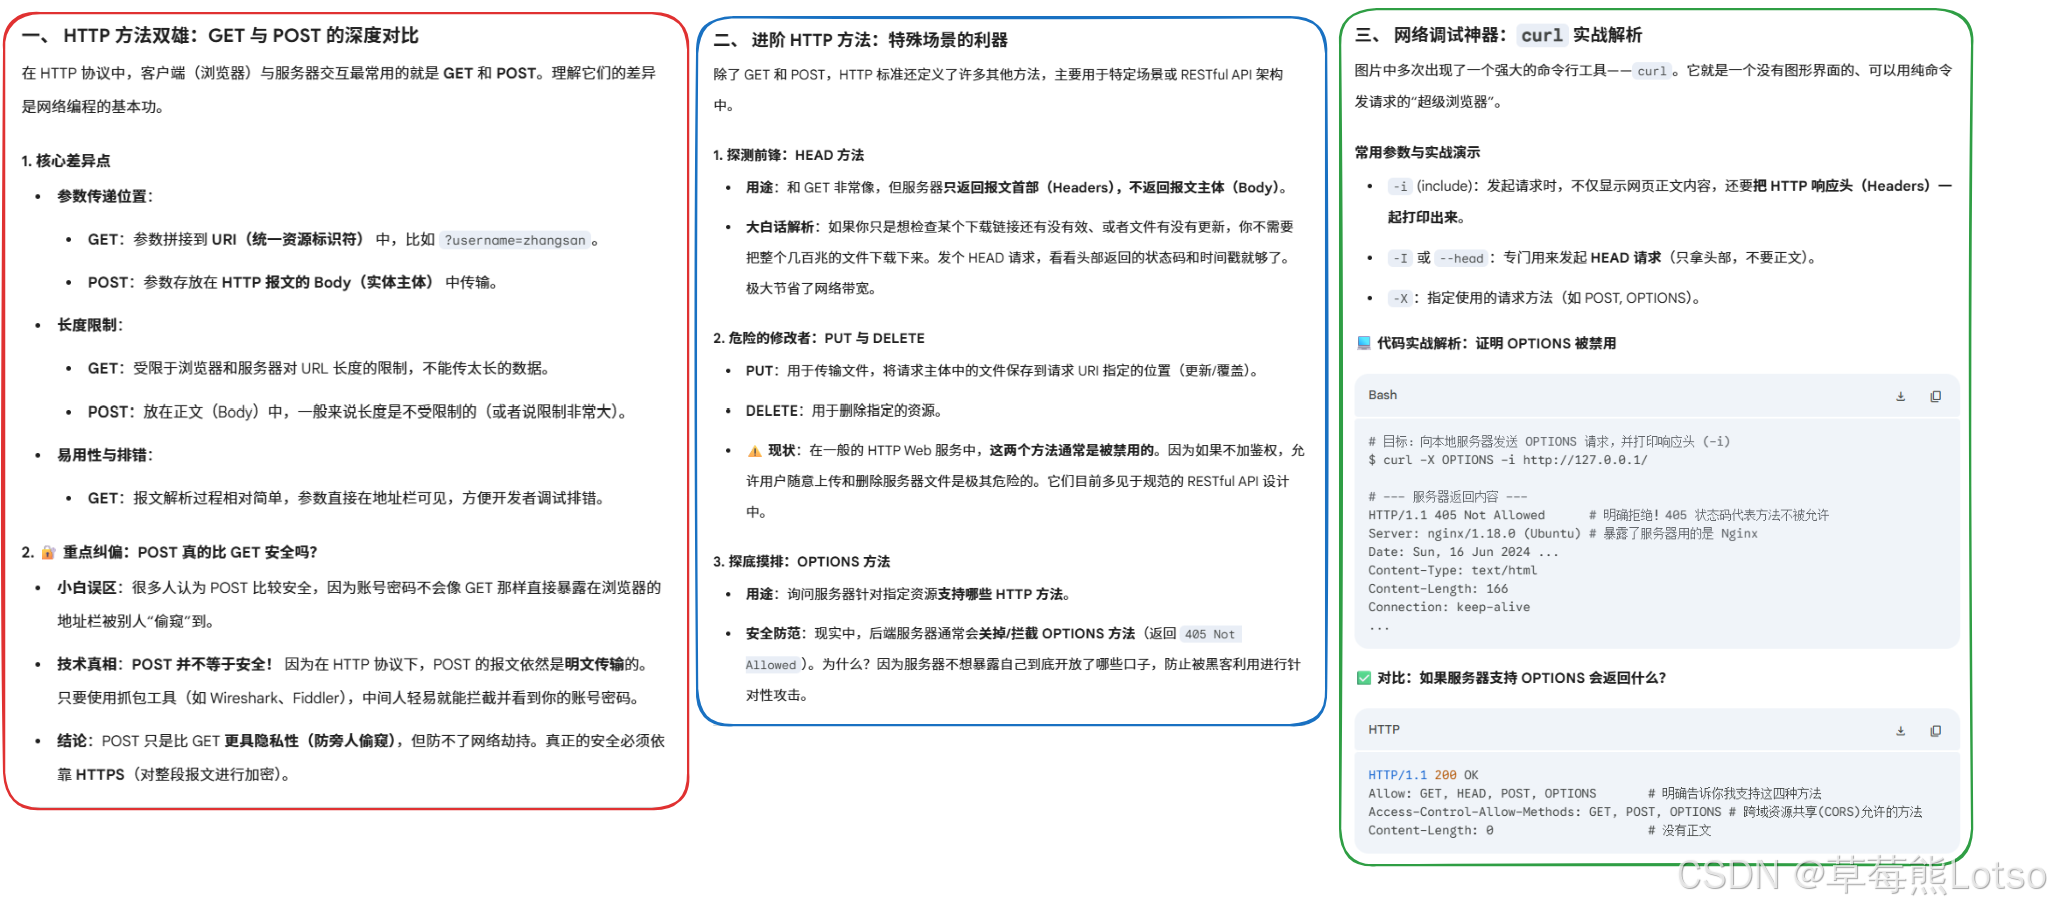Click the "HTTP" code block label
Screen dimensions: 2051x909
tap(1384, 730)
